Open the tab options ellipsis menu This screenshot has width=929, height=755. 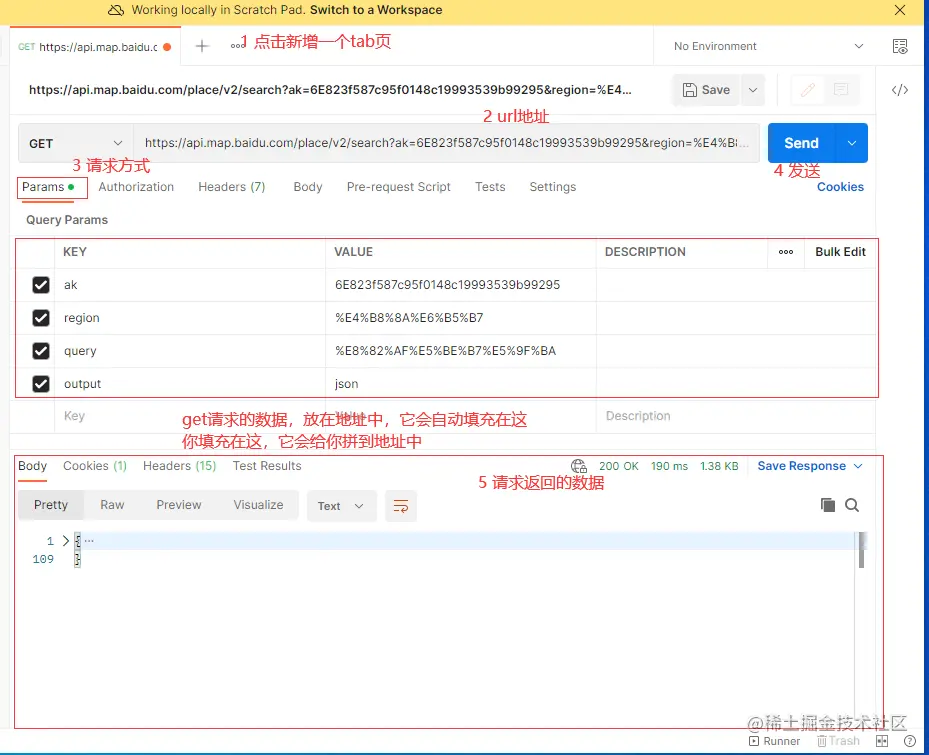[236, 46]
